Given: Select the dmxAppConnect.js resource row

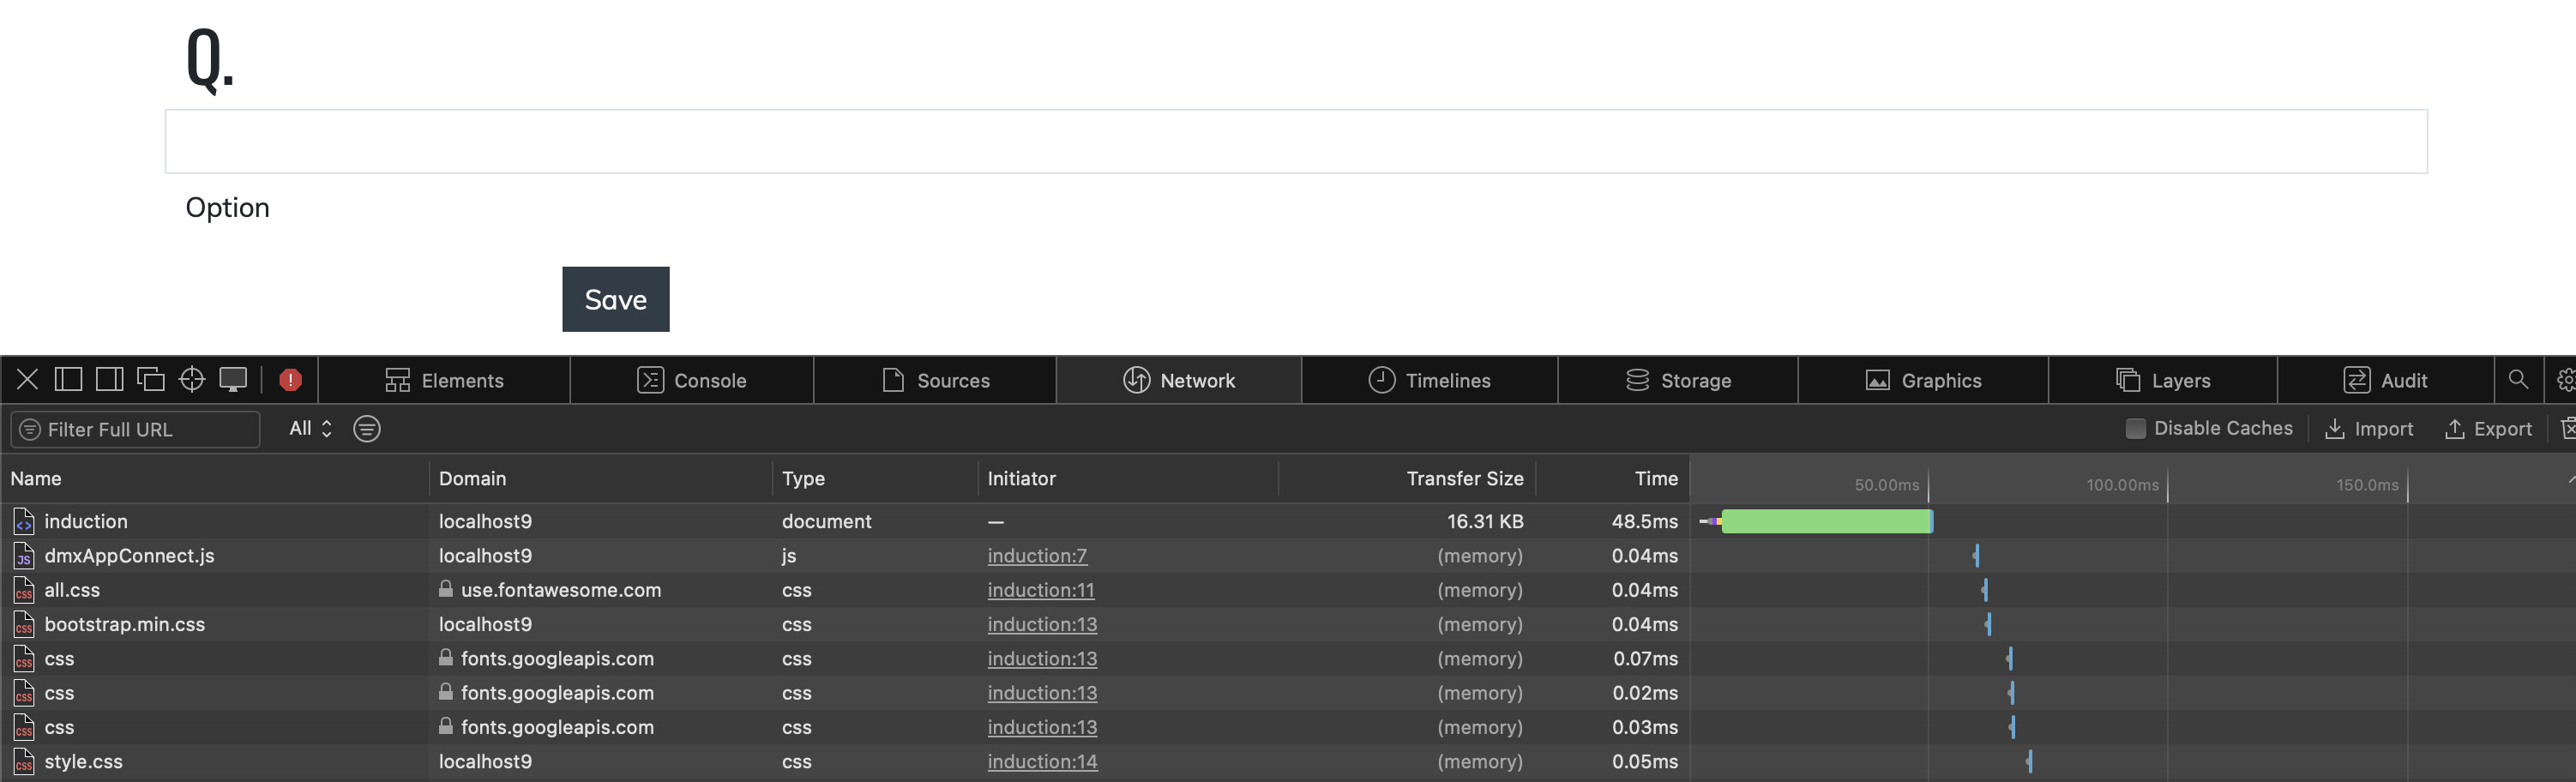Looking at the screenshot, I should pyautogui.click(x=1288, y=556).
